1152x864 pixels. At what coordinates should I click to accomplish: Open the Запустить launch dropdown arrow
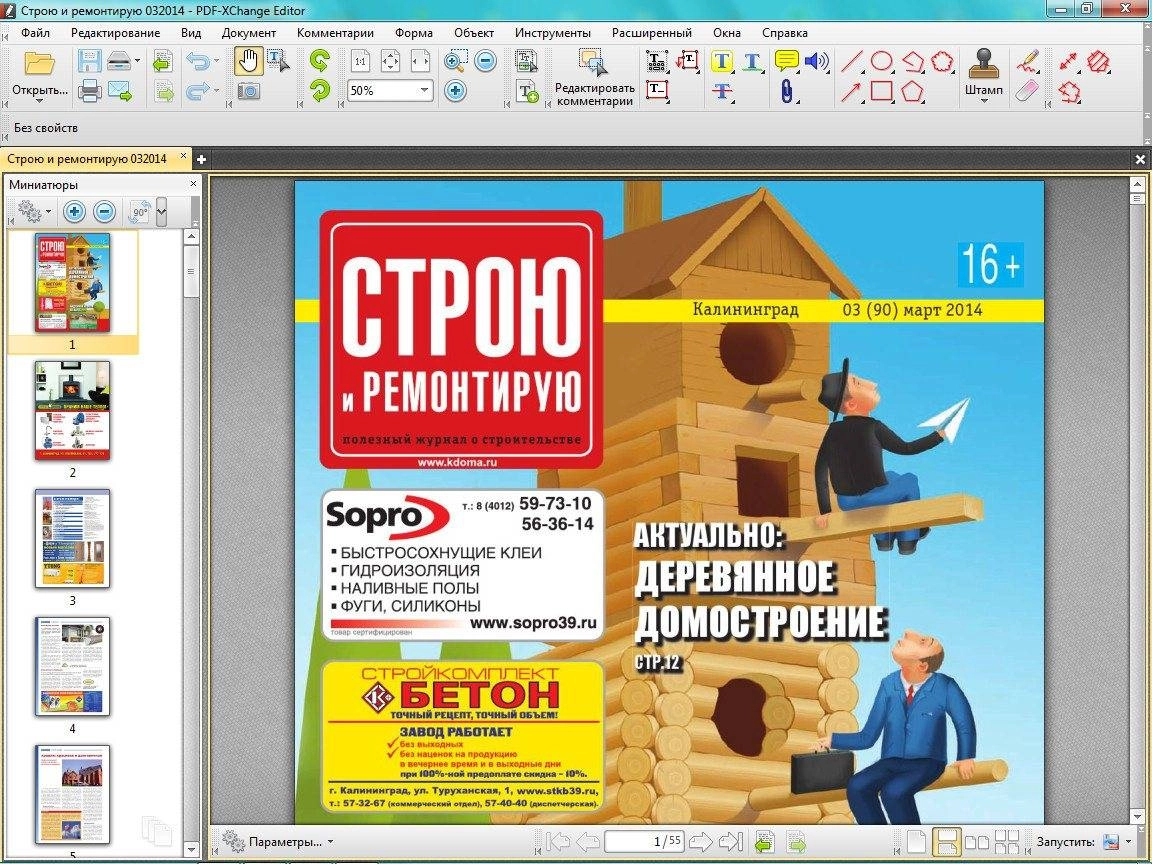tap(1128, 842)
